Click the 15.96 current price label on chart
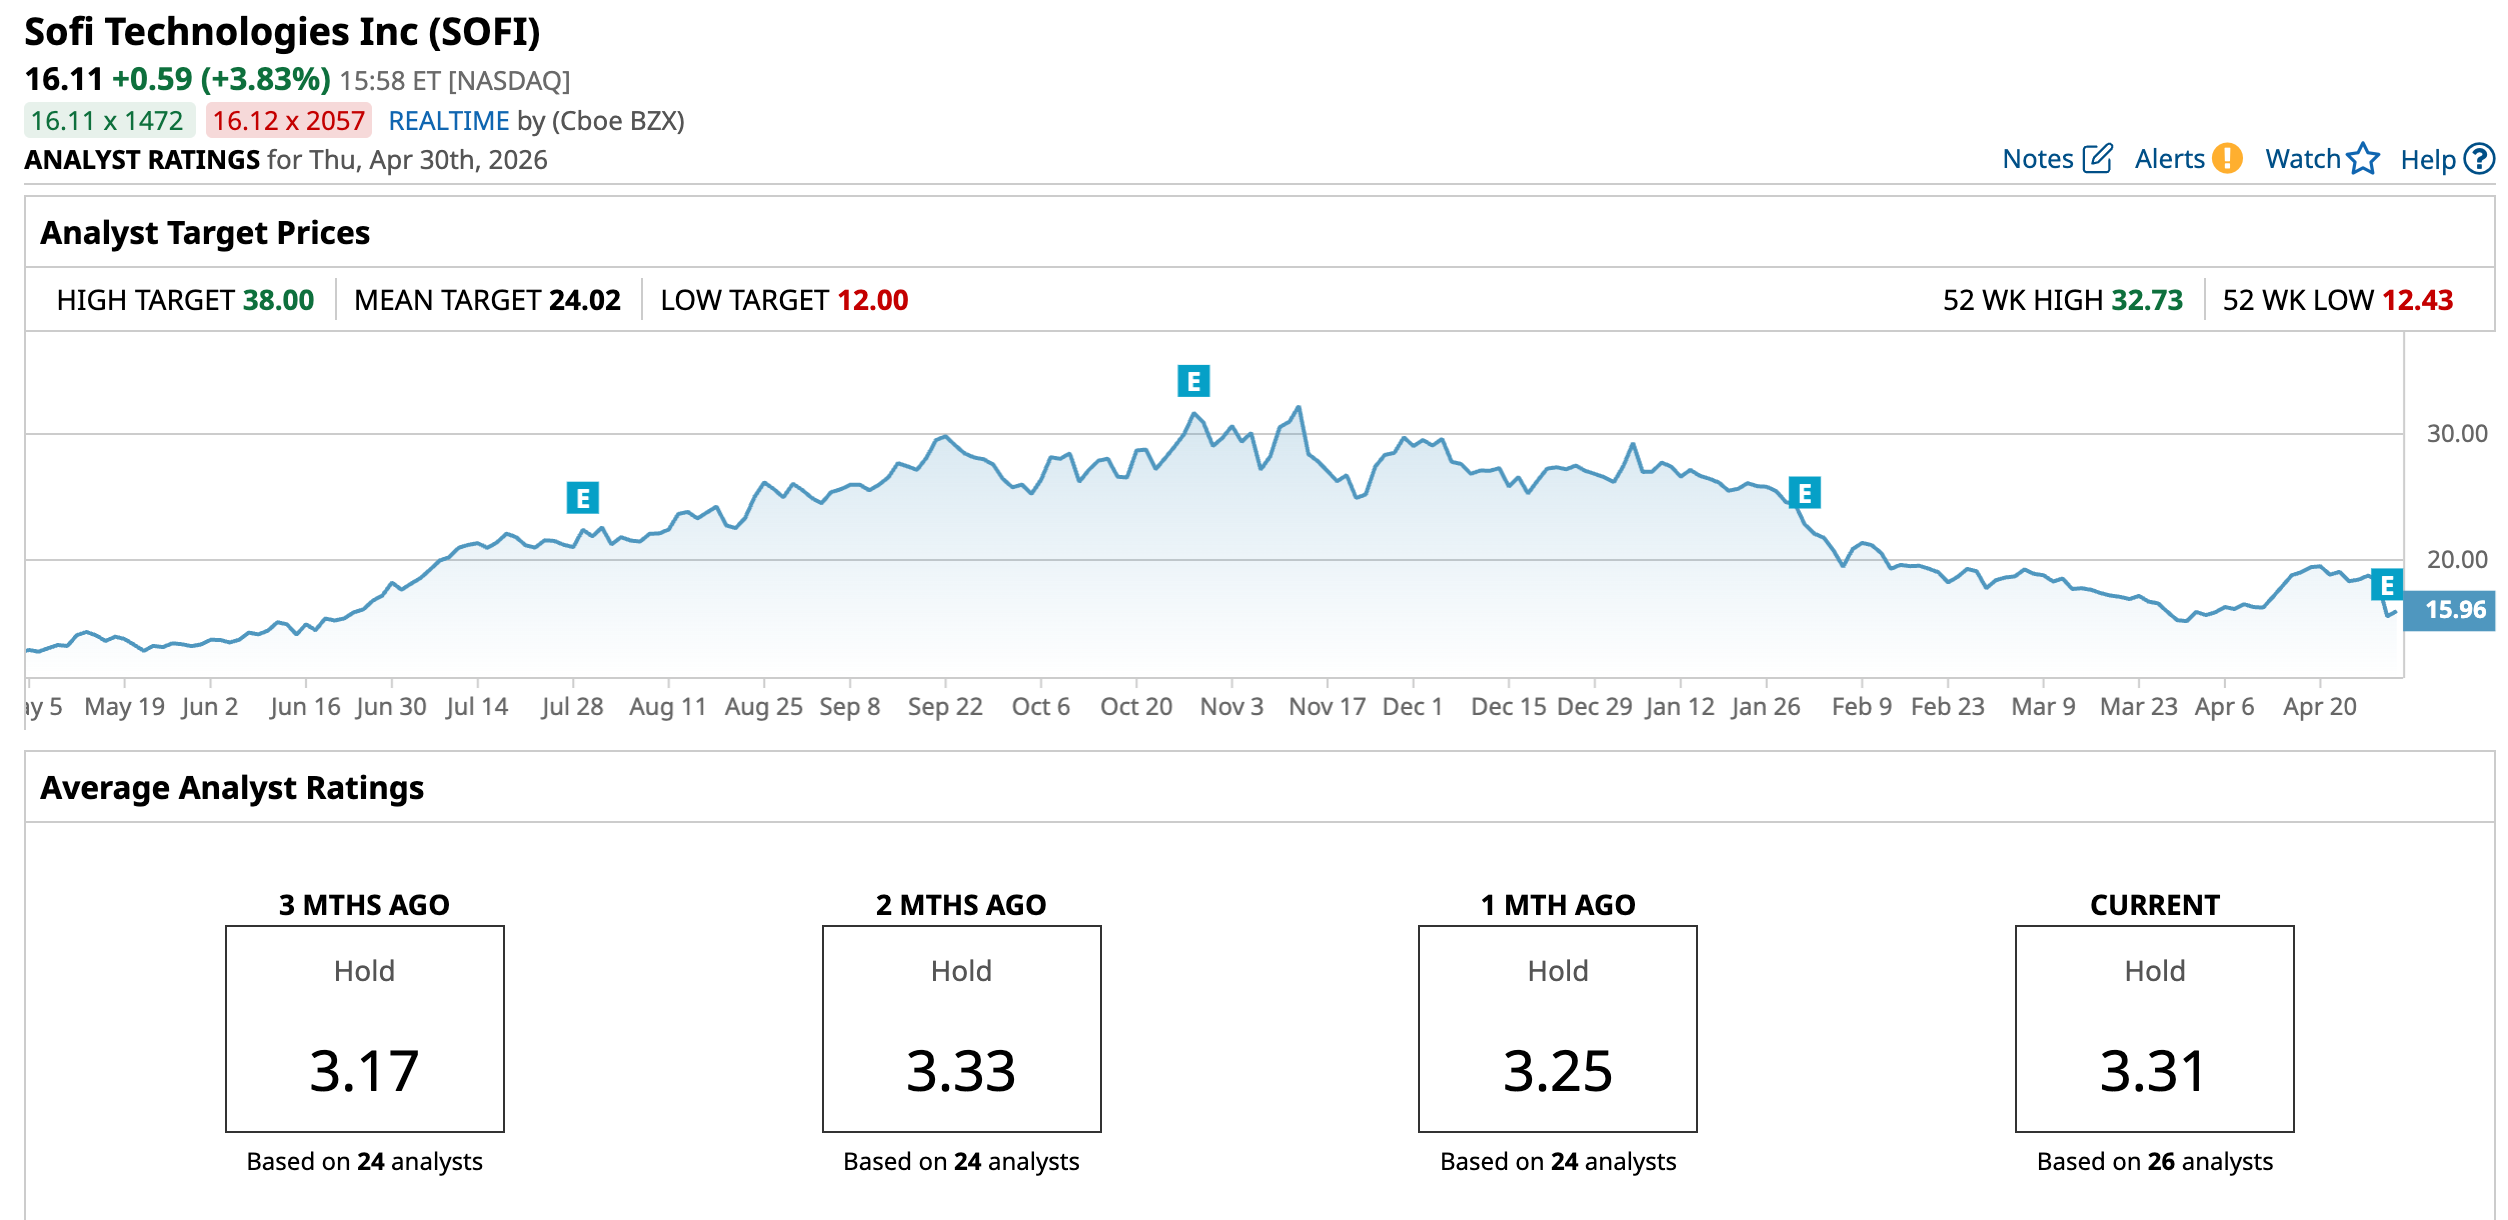The width and height of the screenshot is (2508, 1220). pyautogui.click(x=2454, y=610)
